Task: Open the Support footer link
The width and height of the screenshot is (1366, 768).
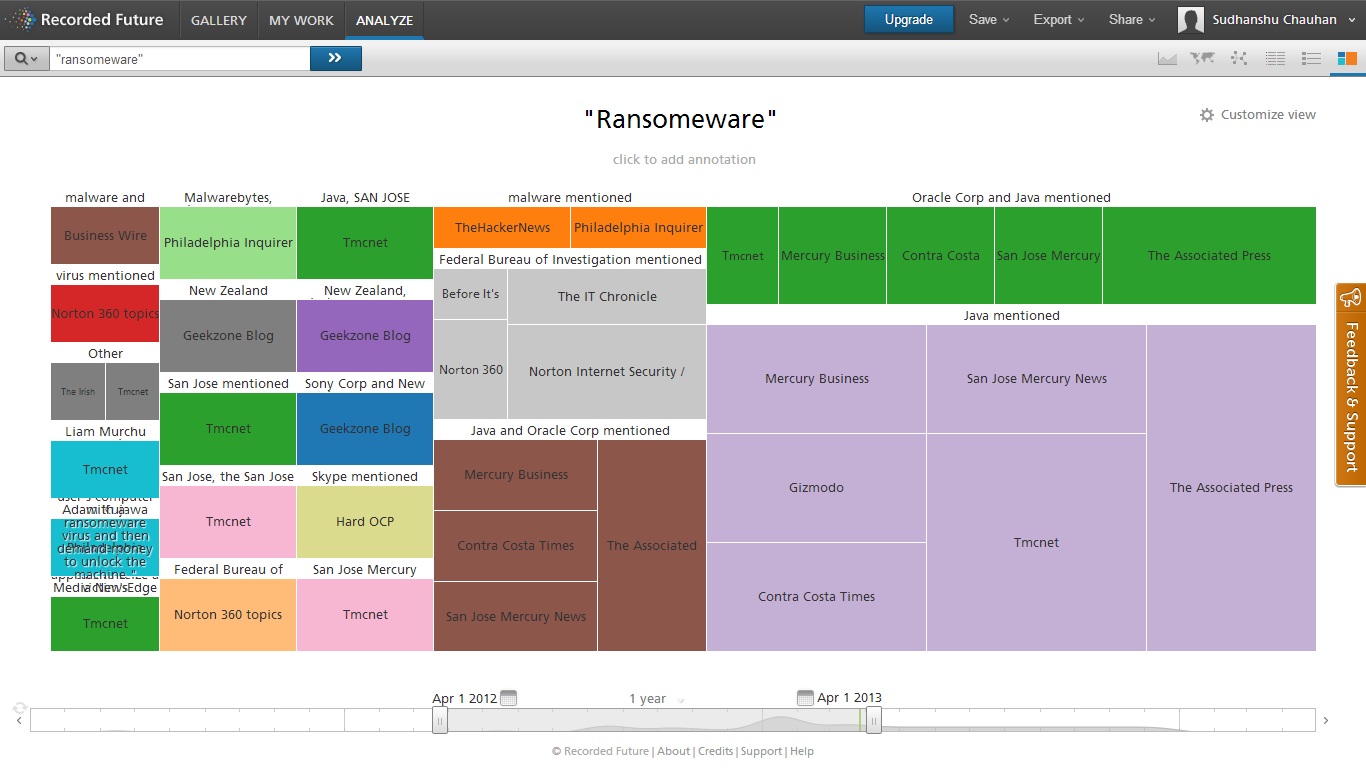Action: click(x=761, y=751)
